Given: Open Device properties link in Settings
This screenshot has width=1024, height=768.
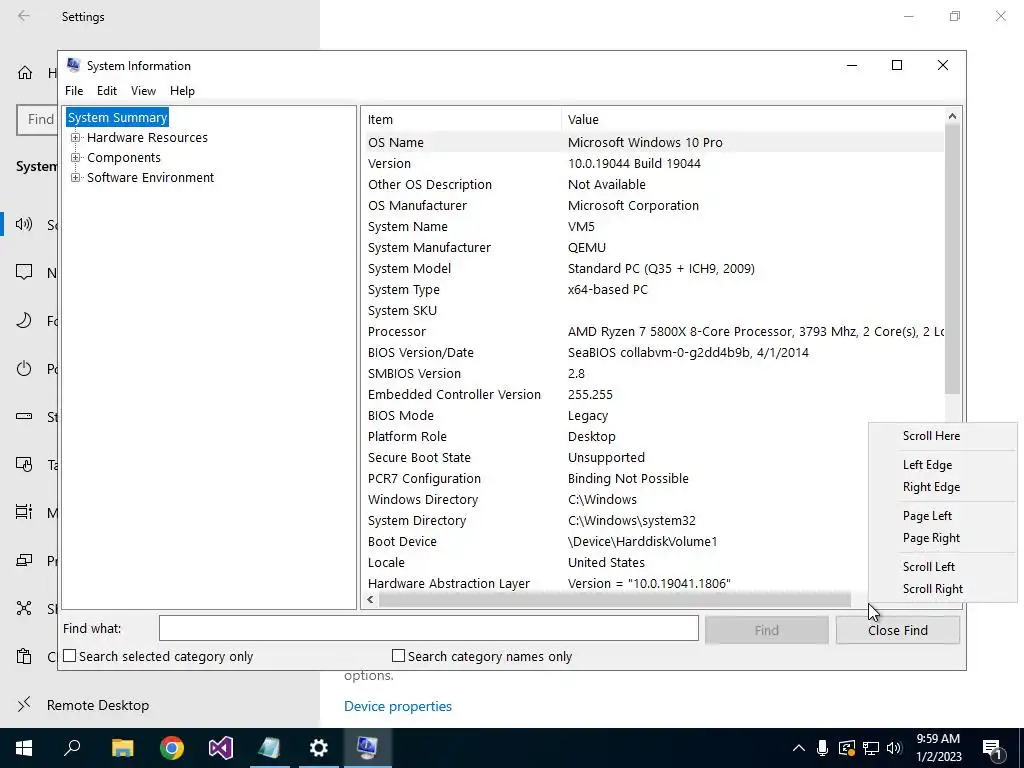Looking at the screenshot, I should click(x=398, y=706).
